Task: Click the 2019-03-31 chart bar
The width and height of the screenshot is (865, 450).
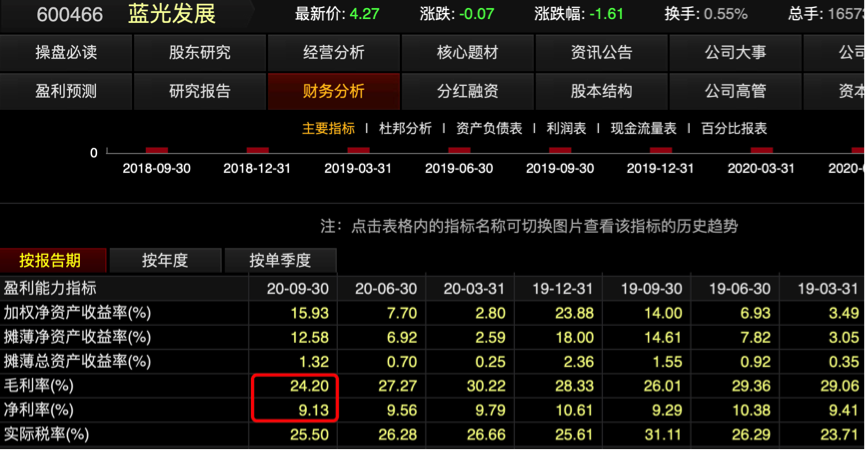Action: [359, 150]
